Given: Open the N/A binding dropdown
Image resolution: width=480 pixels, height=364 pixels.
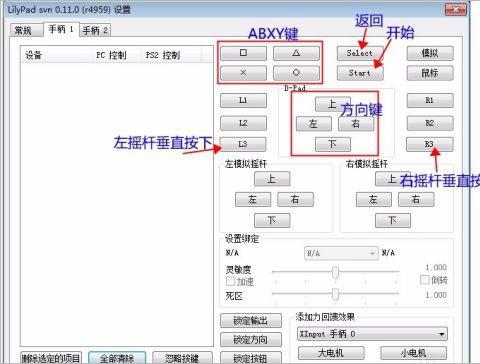Looking at the screenshot, I should tap(341, 253).
